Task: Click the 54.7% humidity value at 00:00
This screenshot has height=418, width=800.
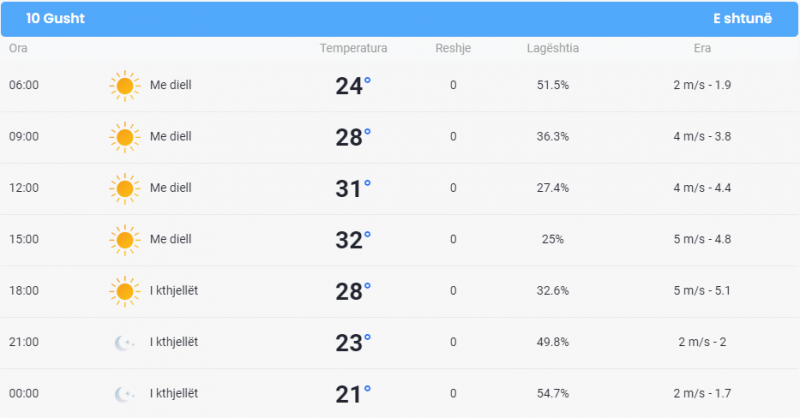Action: pyautogui.click(x=553, y=394)
